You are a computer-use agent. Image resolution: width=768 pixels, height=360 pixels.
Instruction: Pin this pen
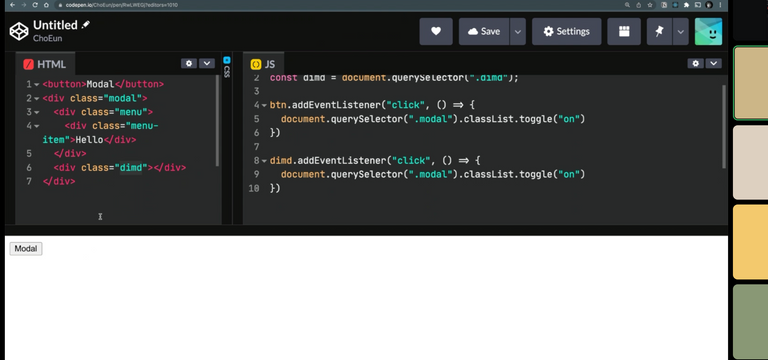coord(659,31)
